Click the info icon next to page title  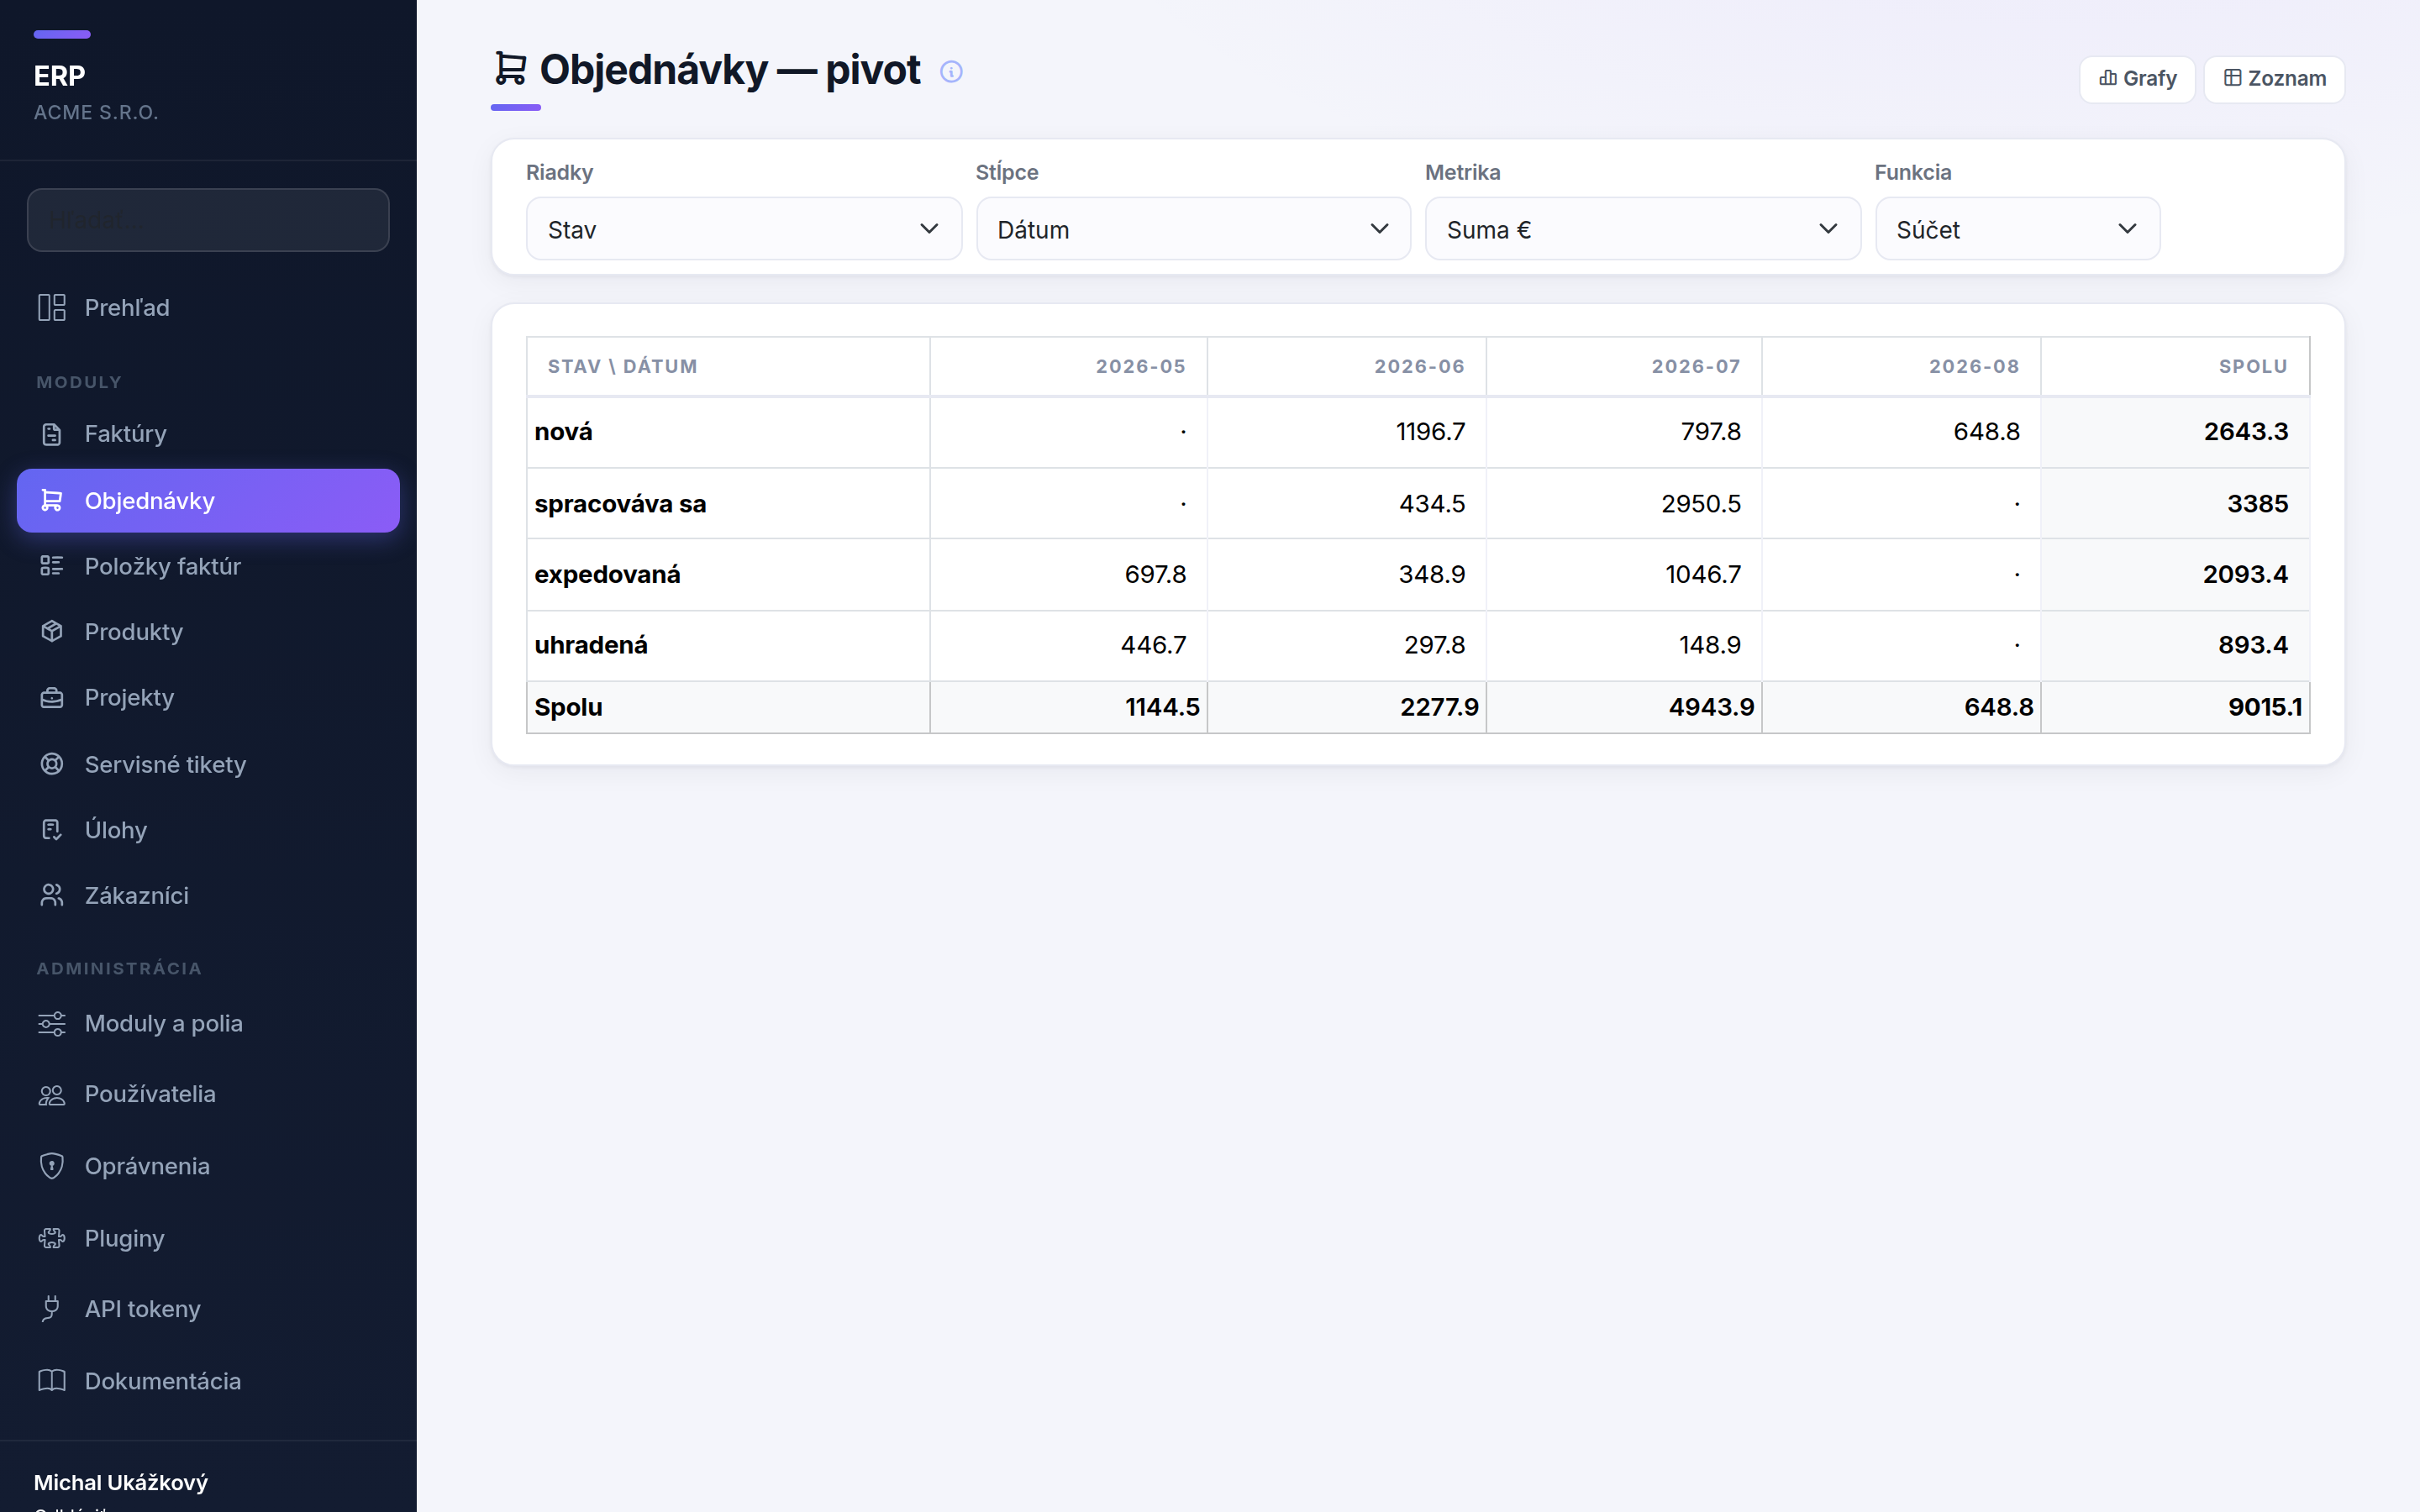coord(951,72)
